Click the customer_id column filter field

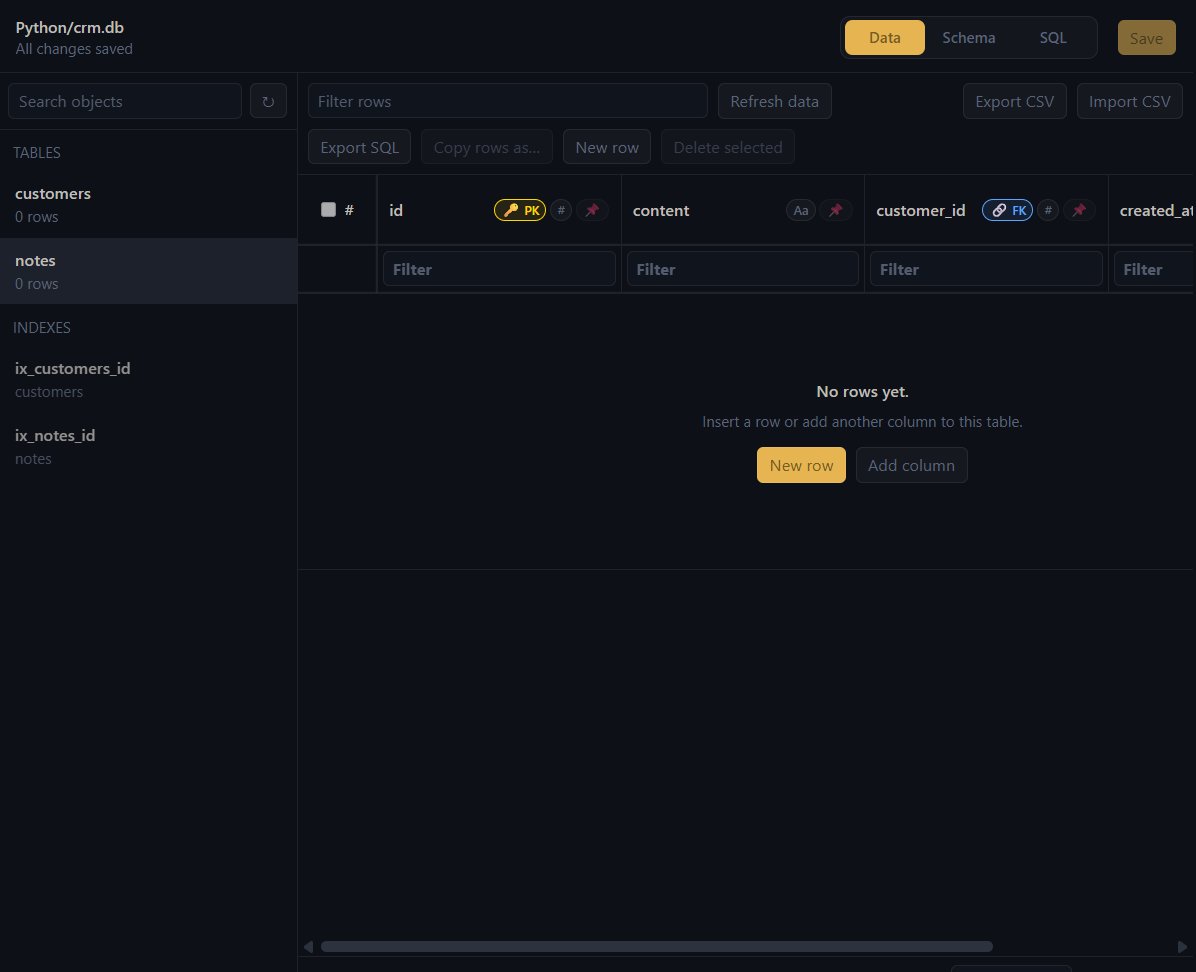pyautogui.click(x=986, y=269)
